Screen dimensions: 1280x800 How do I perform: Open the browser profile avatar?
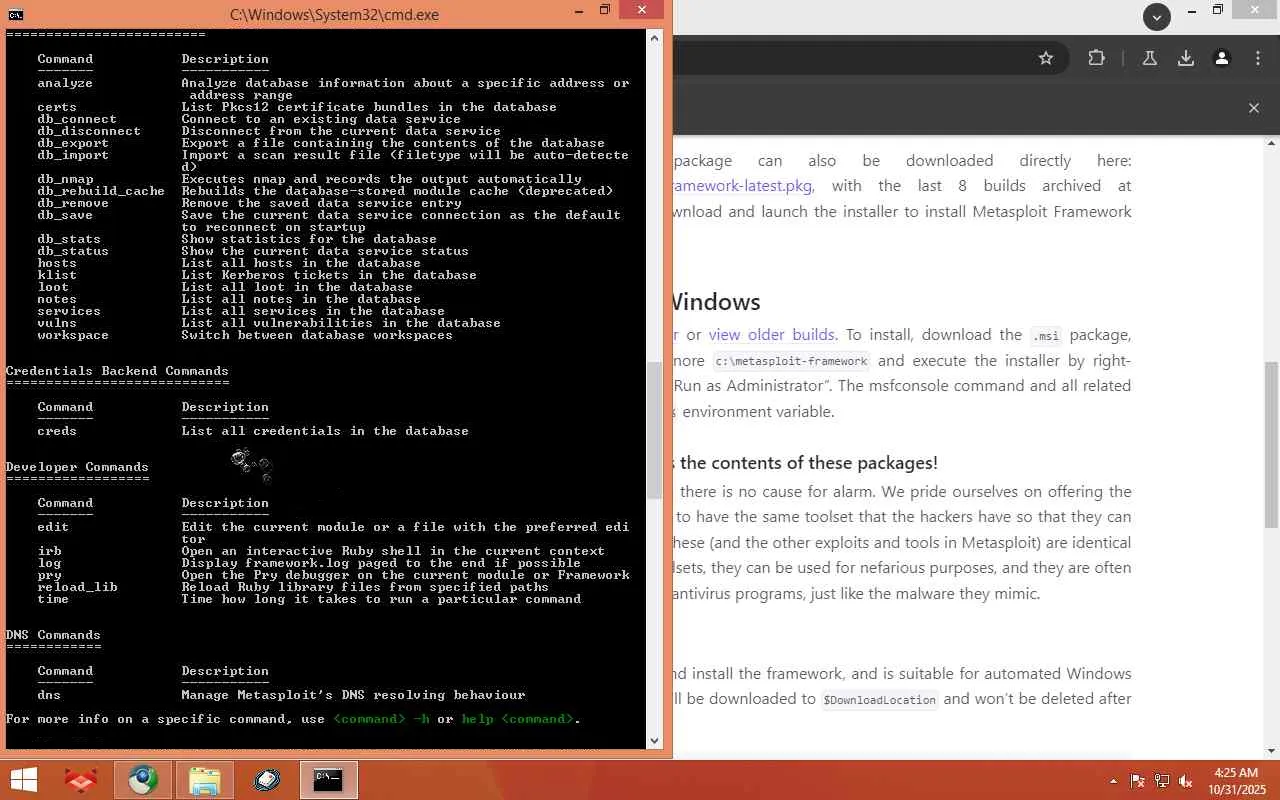1222,58
